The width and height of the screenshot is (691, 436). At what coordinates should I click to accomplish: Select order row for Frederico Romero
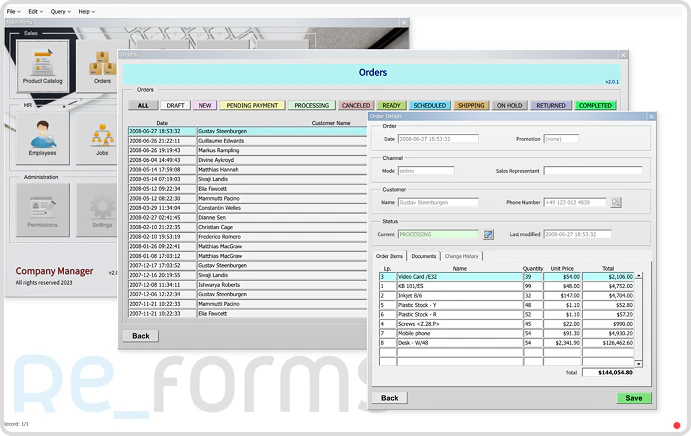coord(247,237)
